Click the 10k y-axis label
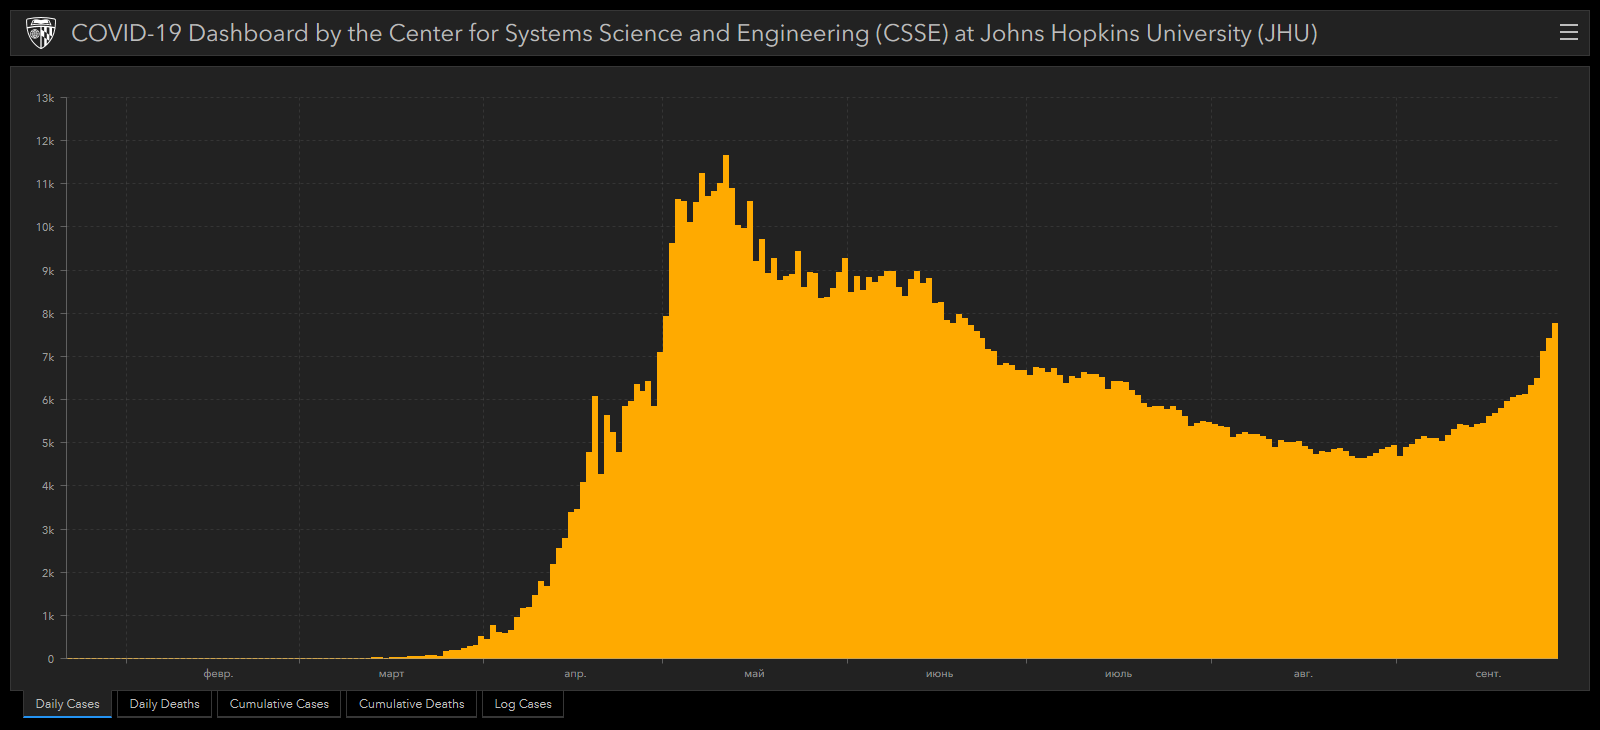 click(x=45, y=227)
